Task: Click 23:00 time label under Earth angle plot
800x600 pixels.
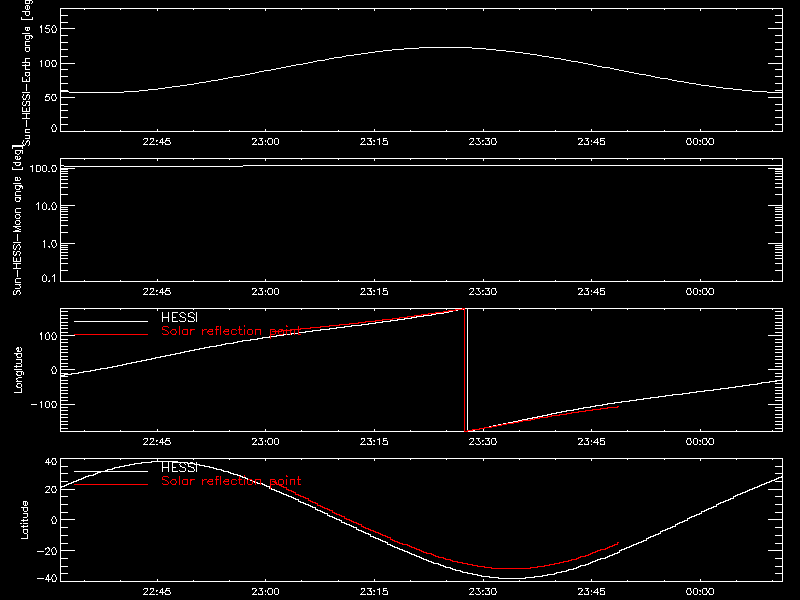Action: pyautogui.click(x=265, y=142)
